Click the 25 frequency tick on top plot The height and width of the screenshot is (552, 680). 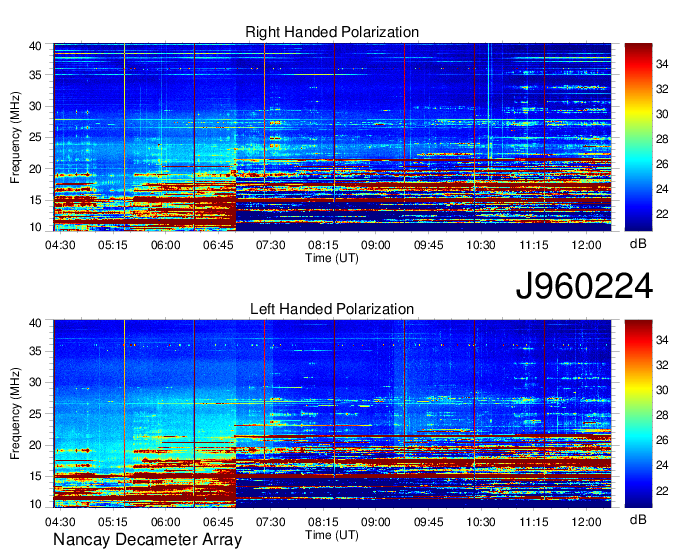pyautogui.click(x=35, y=137)
